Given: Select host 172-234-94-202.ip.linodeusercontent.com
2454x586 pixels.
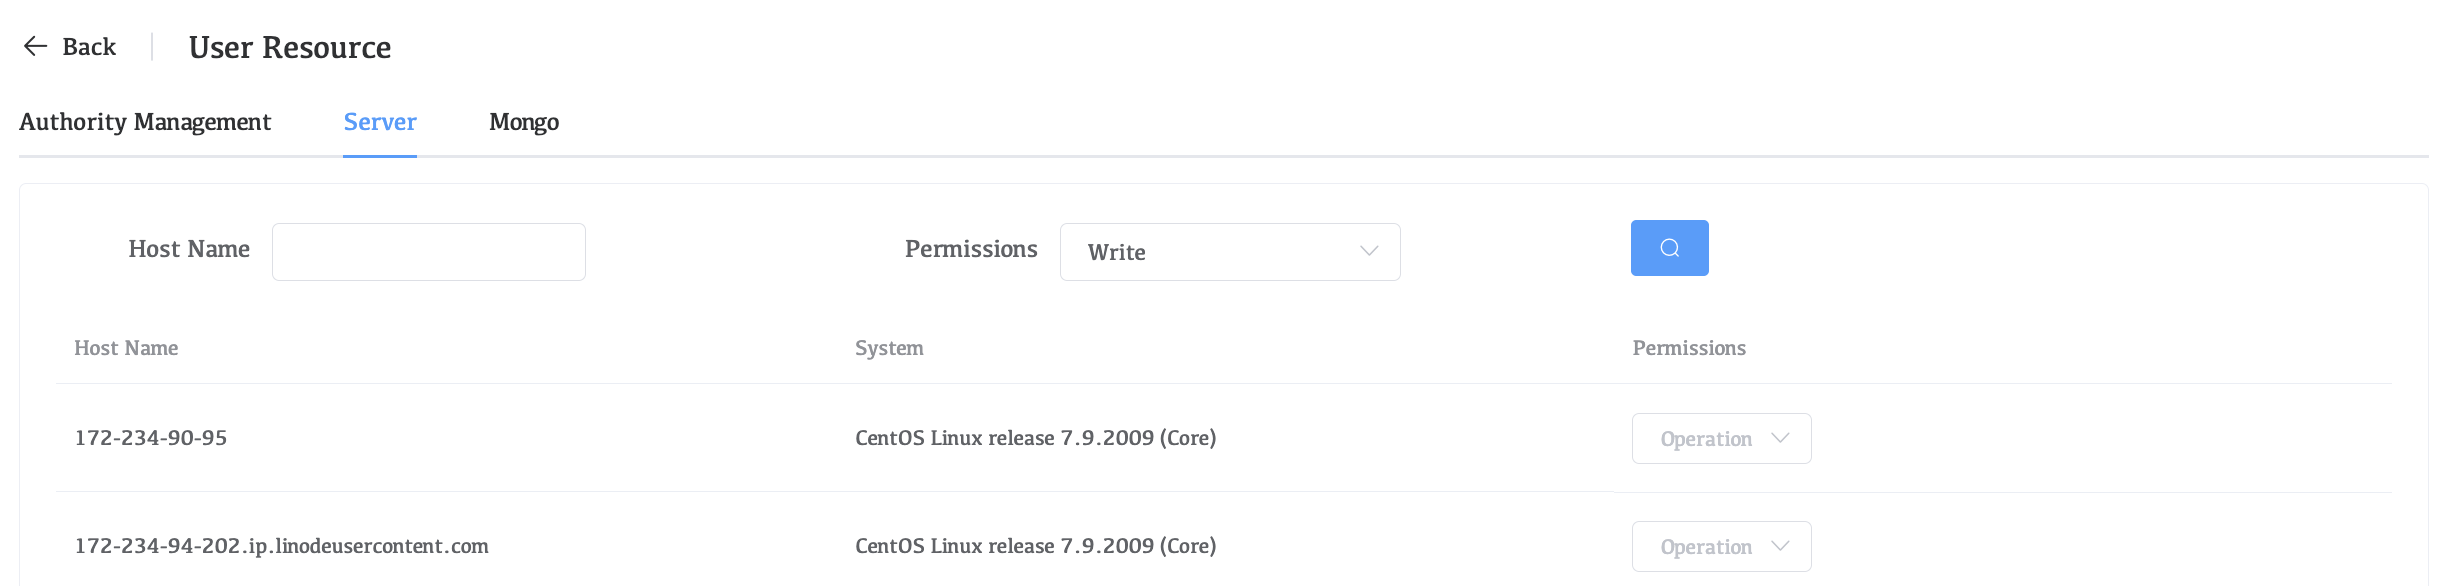Looking at the screenshot, I should click(x=282, y=546).
